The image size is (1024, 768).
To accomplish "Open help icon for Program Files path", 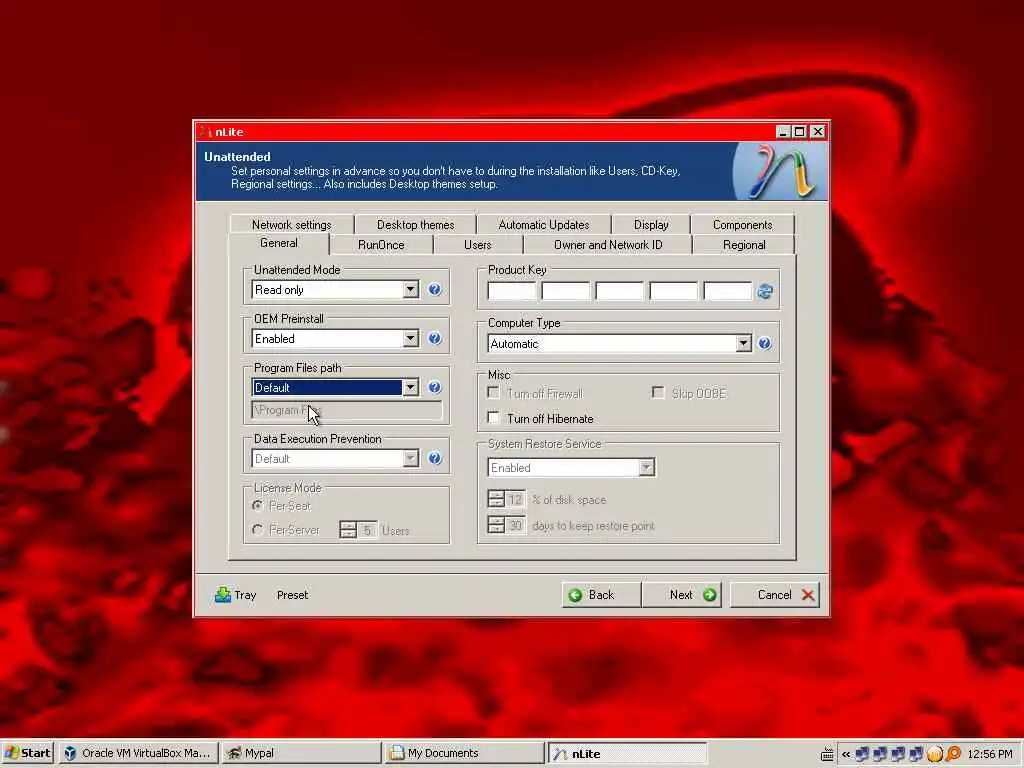I will pyautogui.click(x=434, y=387).
